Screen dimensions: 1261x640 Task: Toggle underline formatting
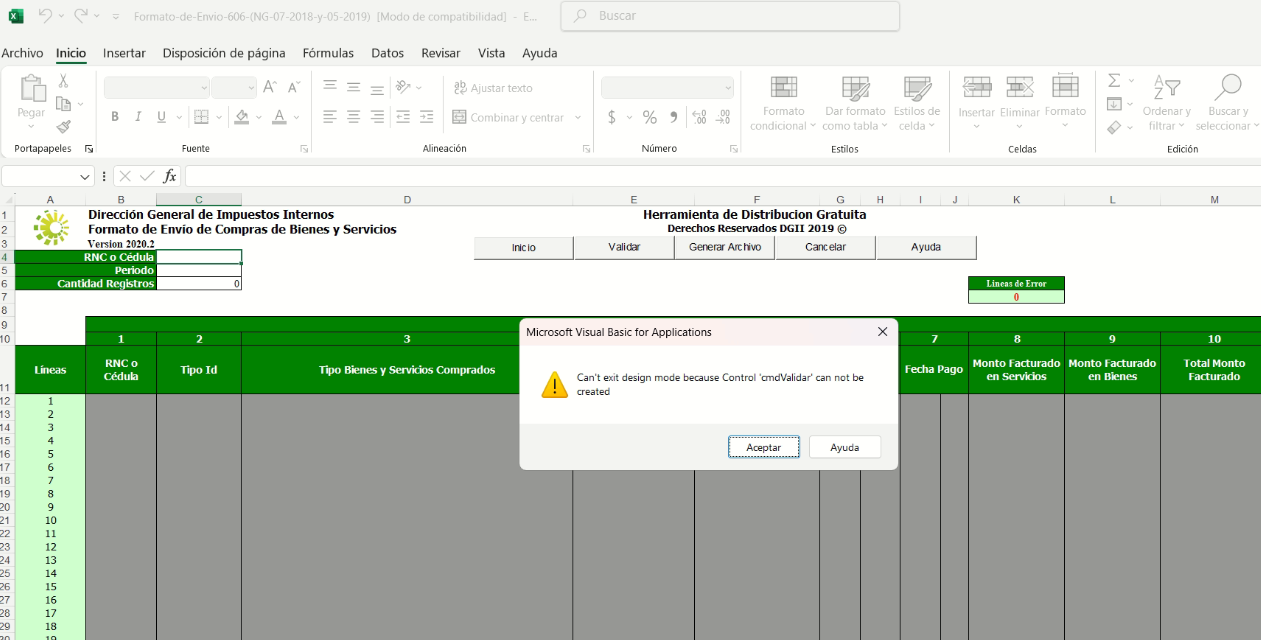click(x=161, y=117)
